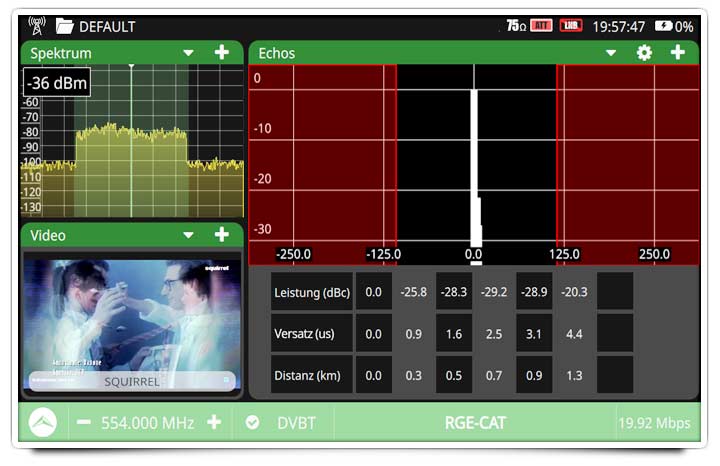This screenshot has width=720, height=466.
Task: Open the Video panel dropdown arrow
Action: coord(188,235)
